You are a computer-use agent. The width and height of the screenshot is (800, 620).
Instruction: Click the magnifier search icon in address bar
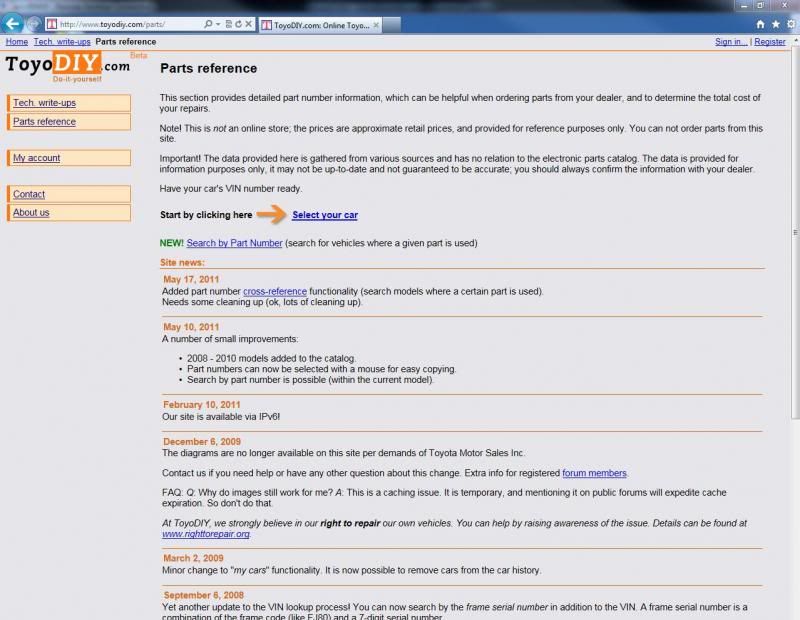tap(208, 24)
